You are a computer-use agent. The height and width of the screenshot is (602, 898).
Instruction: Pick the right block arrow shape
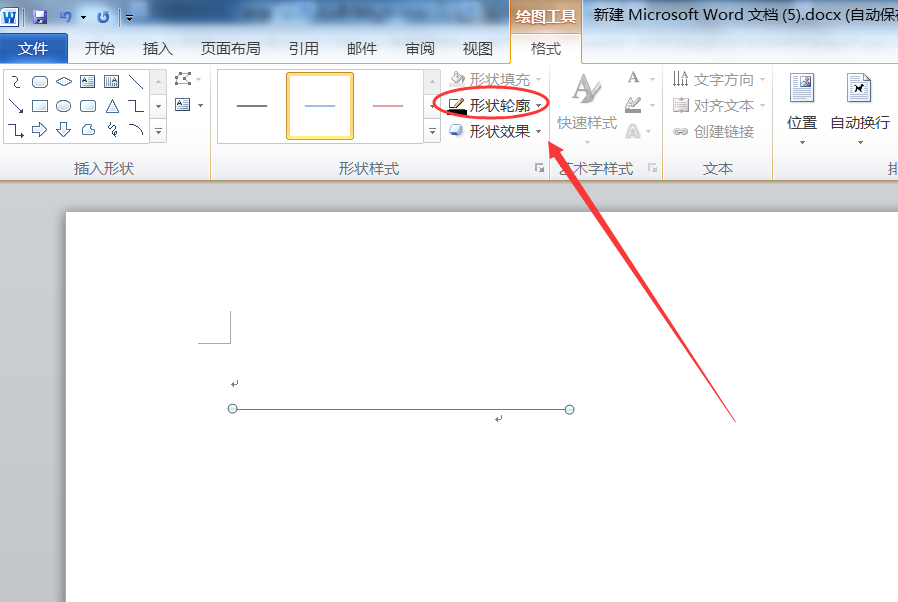pos(40,129)
